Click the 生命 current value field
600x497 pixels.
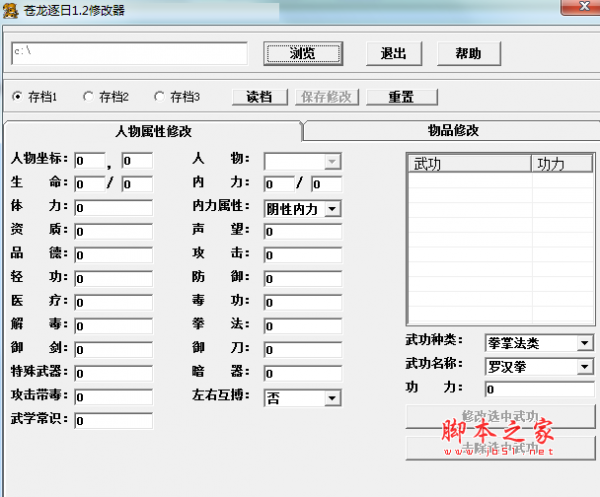click(90, 184)
